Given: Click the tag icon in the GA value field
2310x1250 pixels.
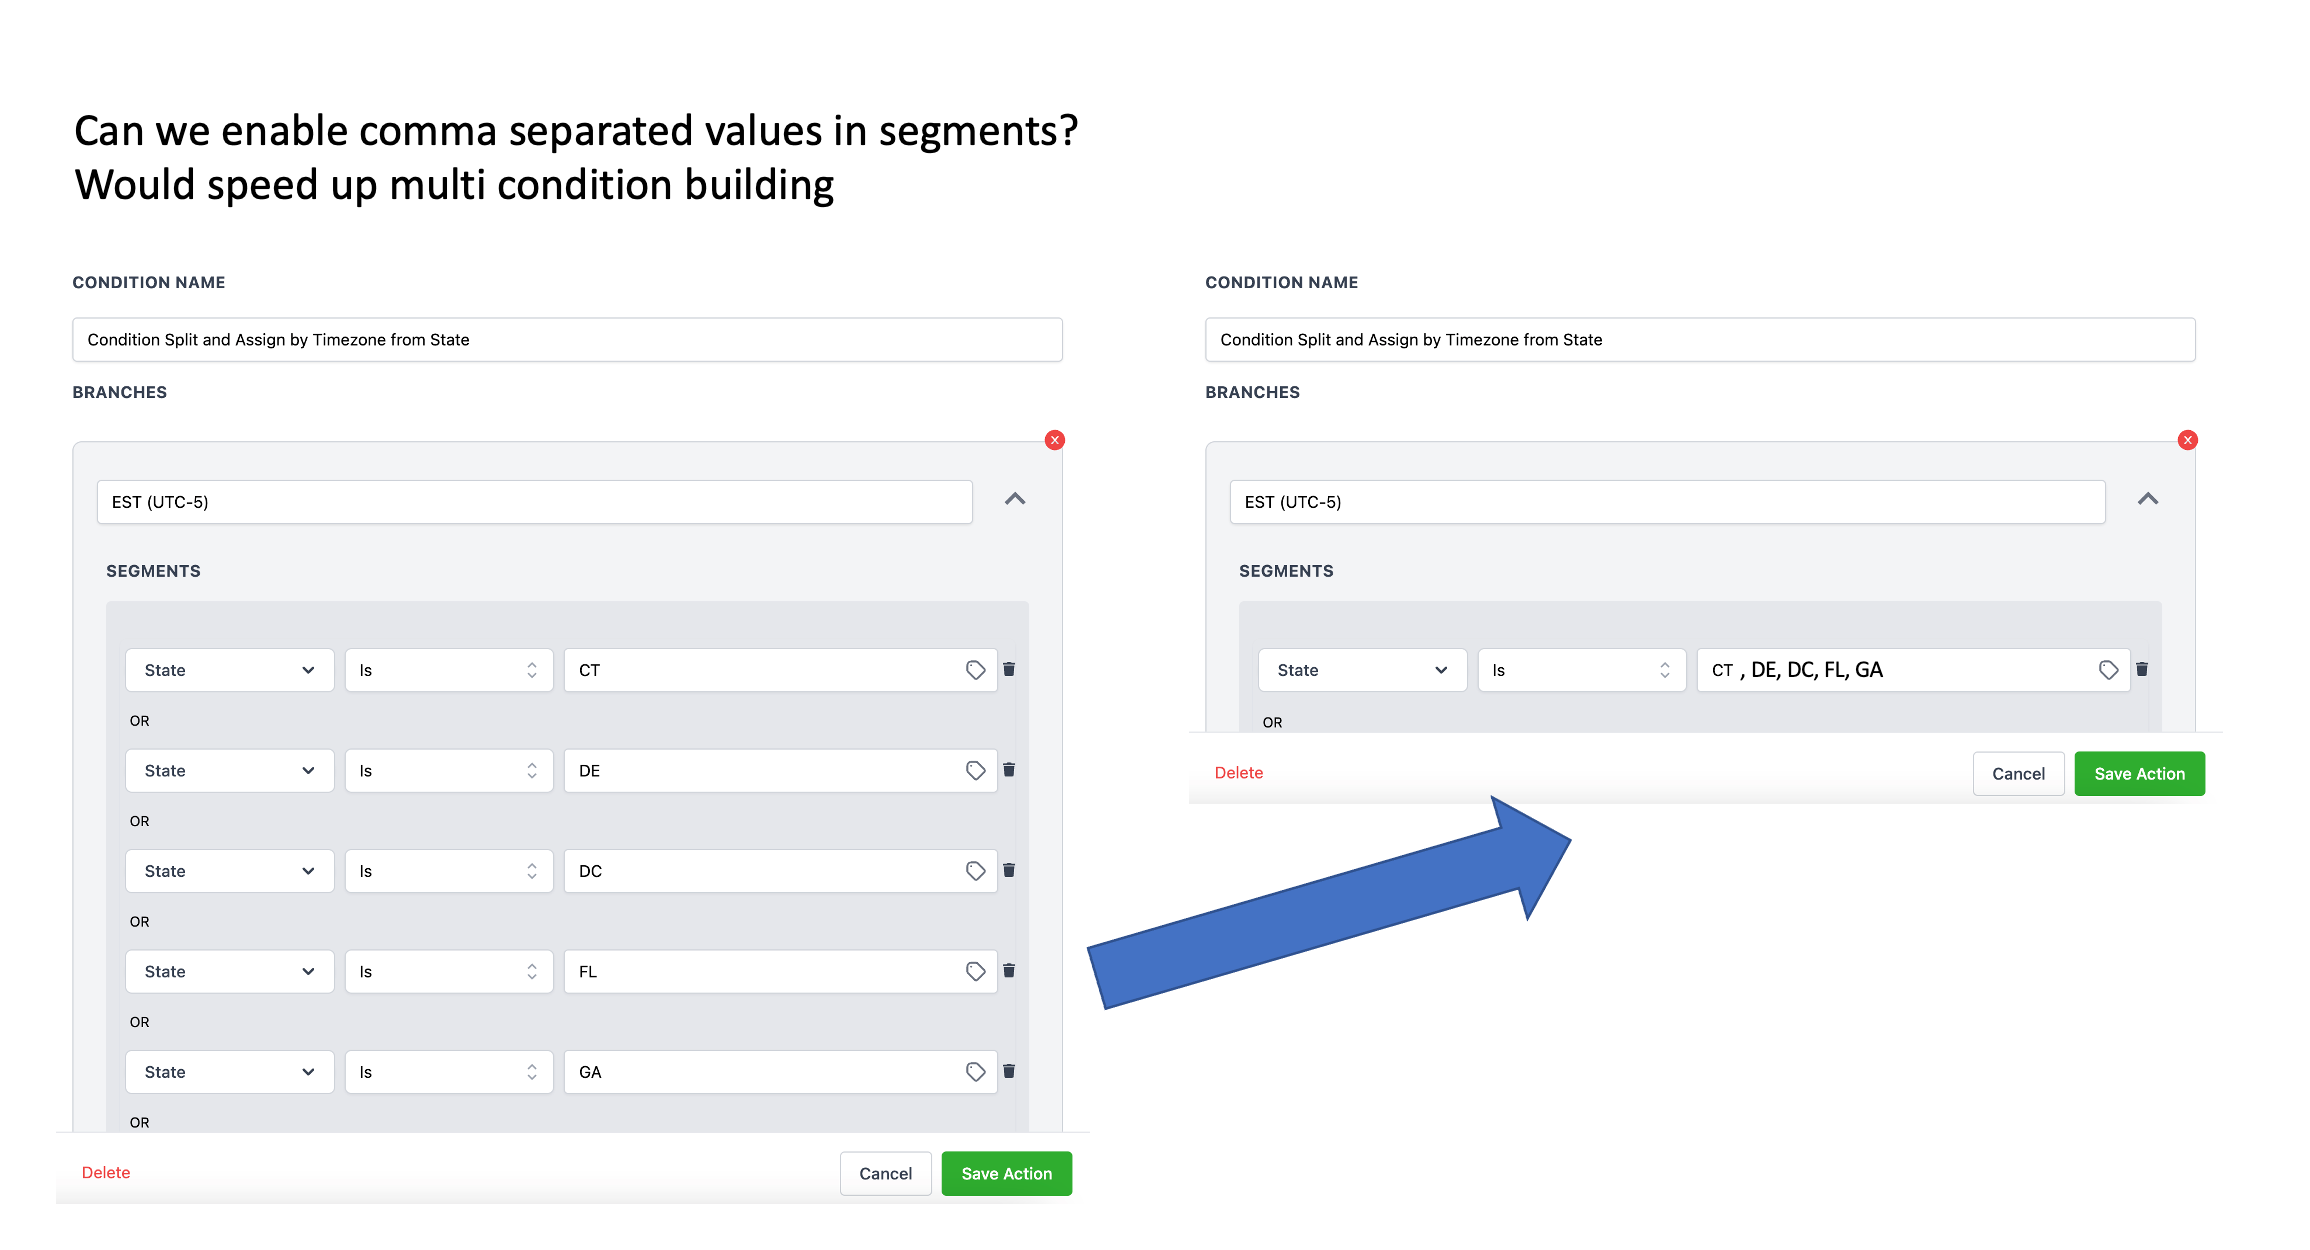Looking at the screenshot, I should tap(975, 1072).
